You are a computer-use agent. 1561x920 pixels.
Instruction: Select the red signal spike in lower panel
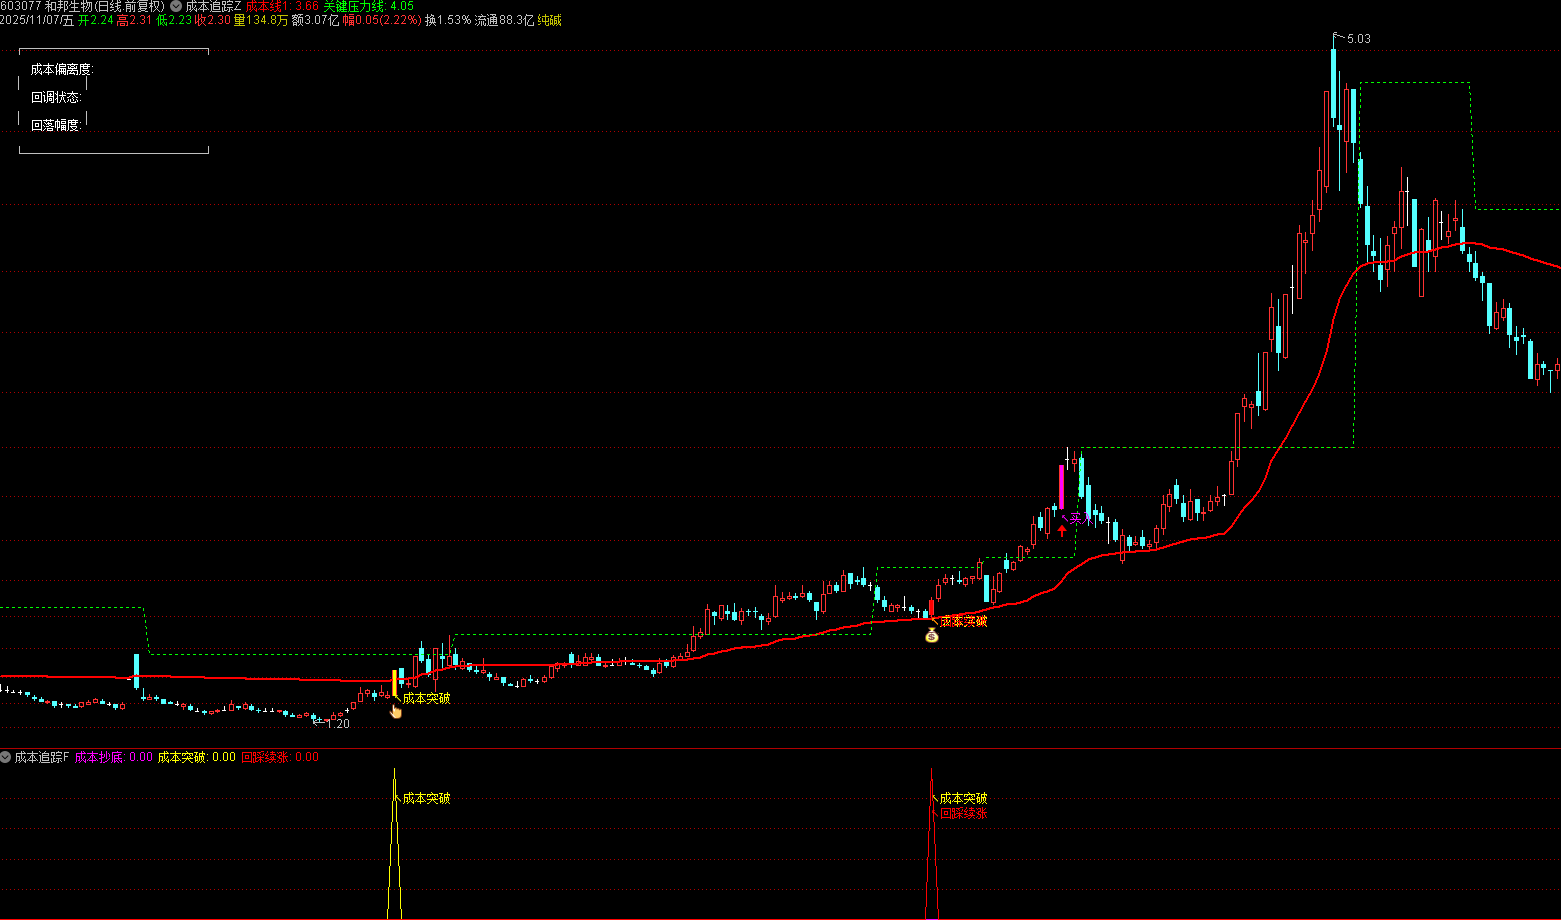pos(932,845)
